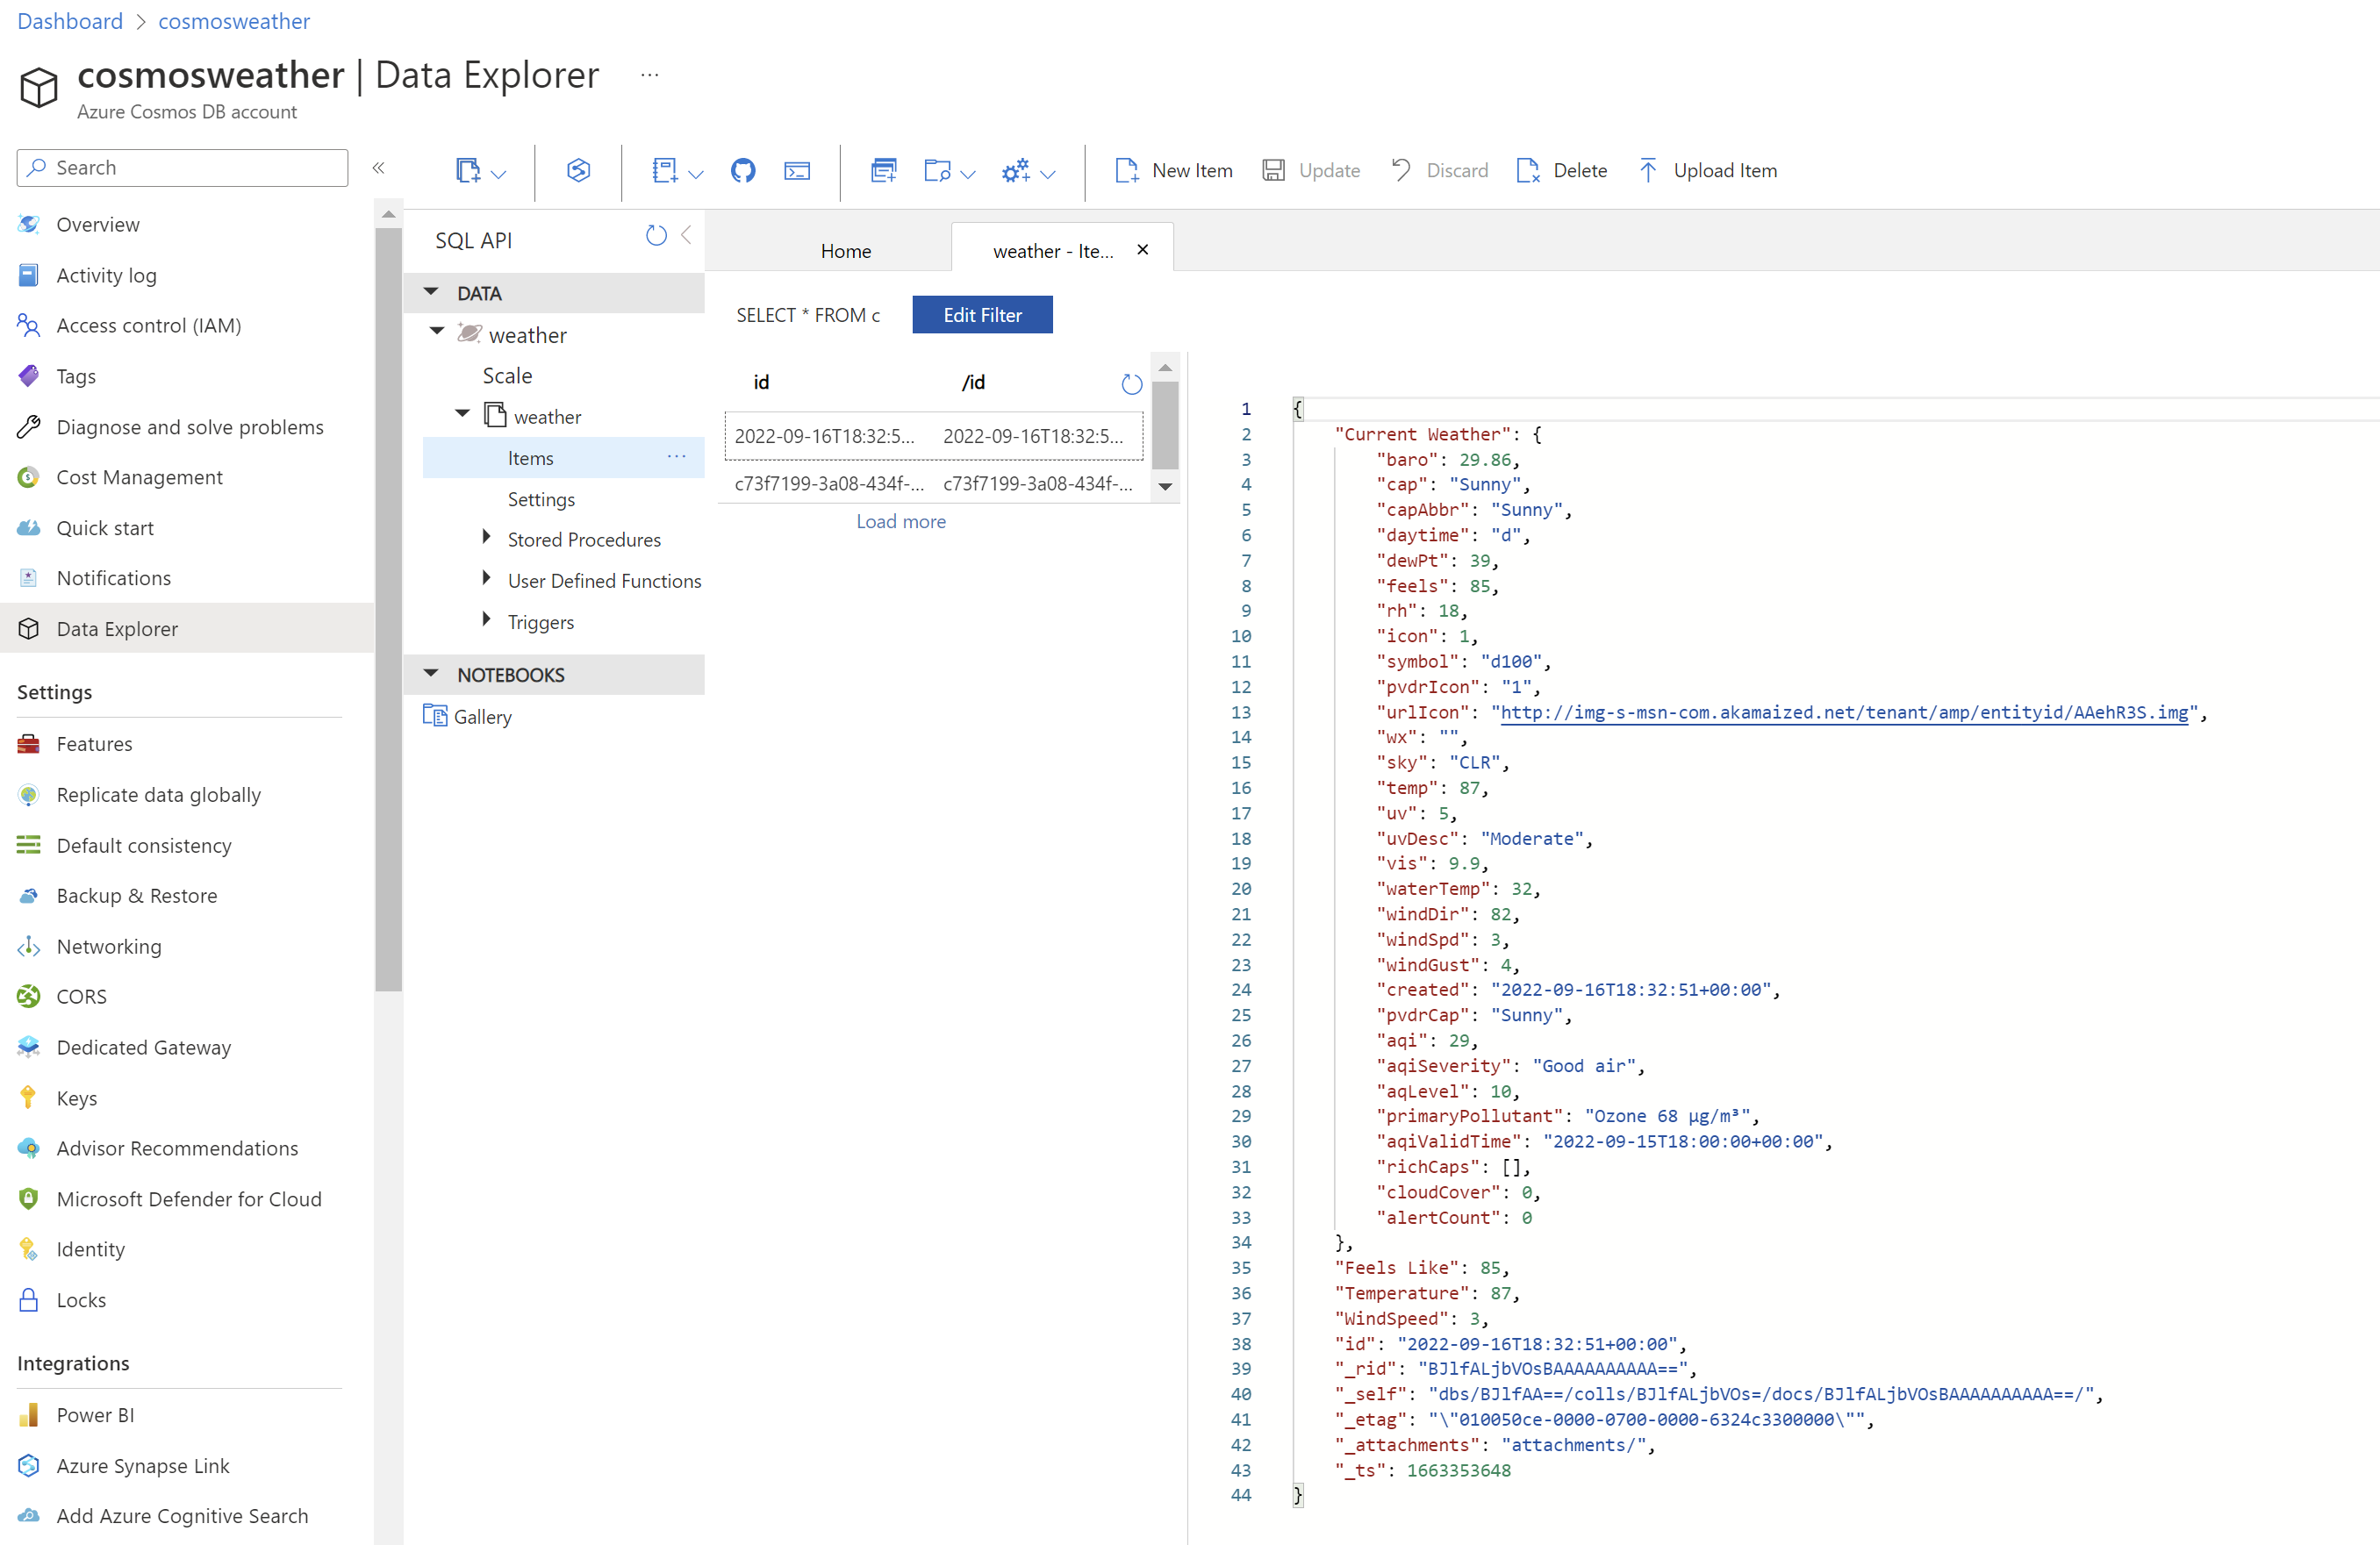Expand the Triggers node
Image resolution: width=2380 pixels, height=1545 pixels.
[486, 620]
